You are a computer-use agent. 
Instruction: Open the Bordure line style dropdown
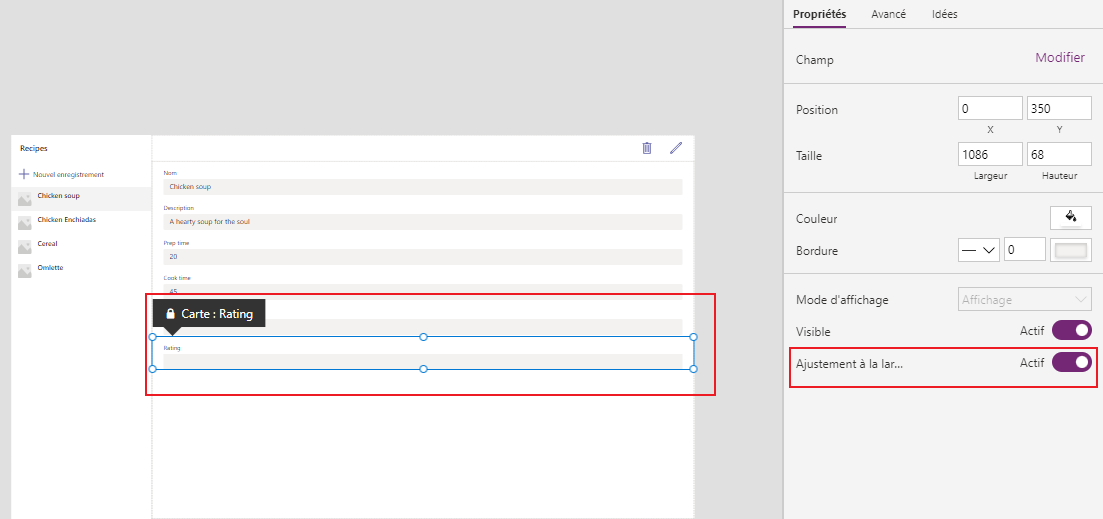[978, 250]
